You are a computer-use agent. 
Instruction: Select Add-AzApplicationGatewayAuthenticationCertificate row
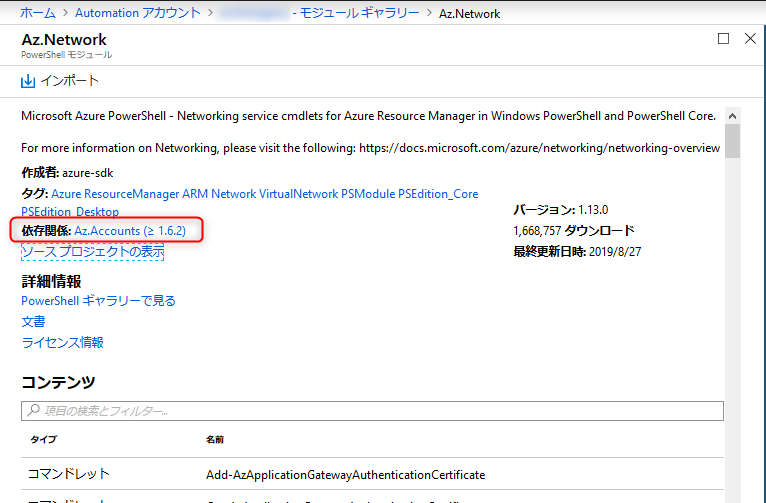[x=372, y=474]
